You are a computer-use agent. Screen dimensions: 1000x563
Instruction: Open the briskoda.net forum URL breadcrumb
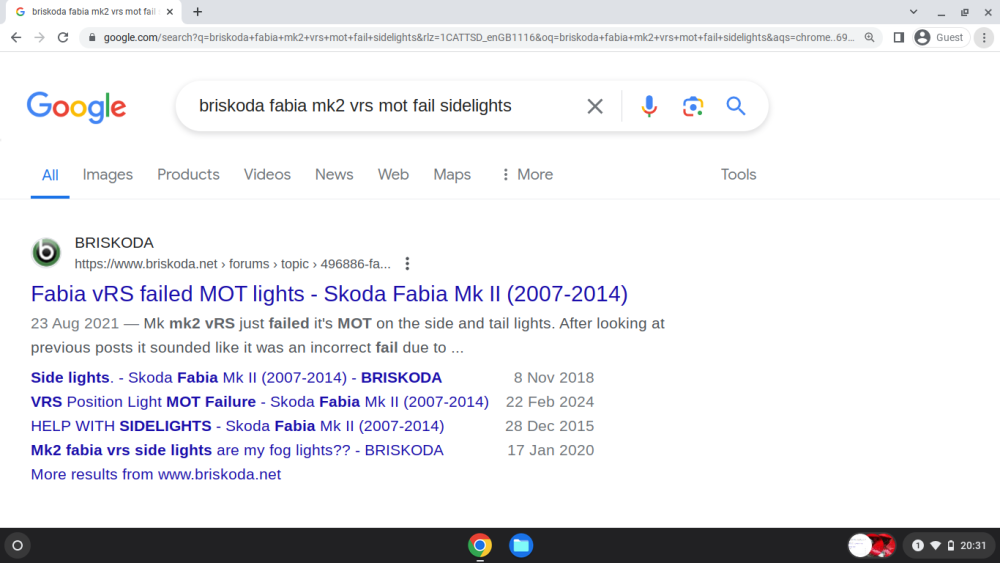(x=233, y=264)
